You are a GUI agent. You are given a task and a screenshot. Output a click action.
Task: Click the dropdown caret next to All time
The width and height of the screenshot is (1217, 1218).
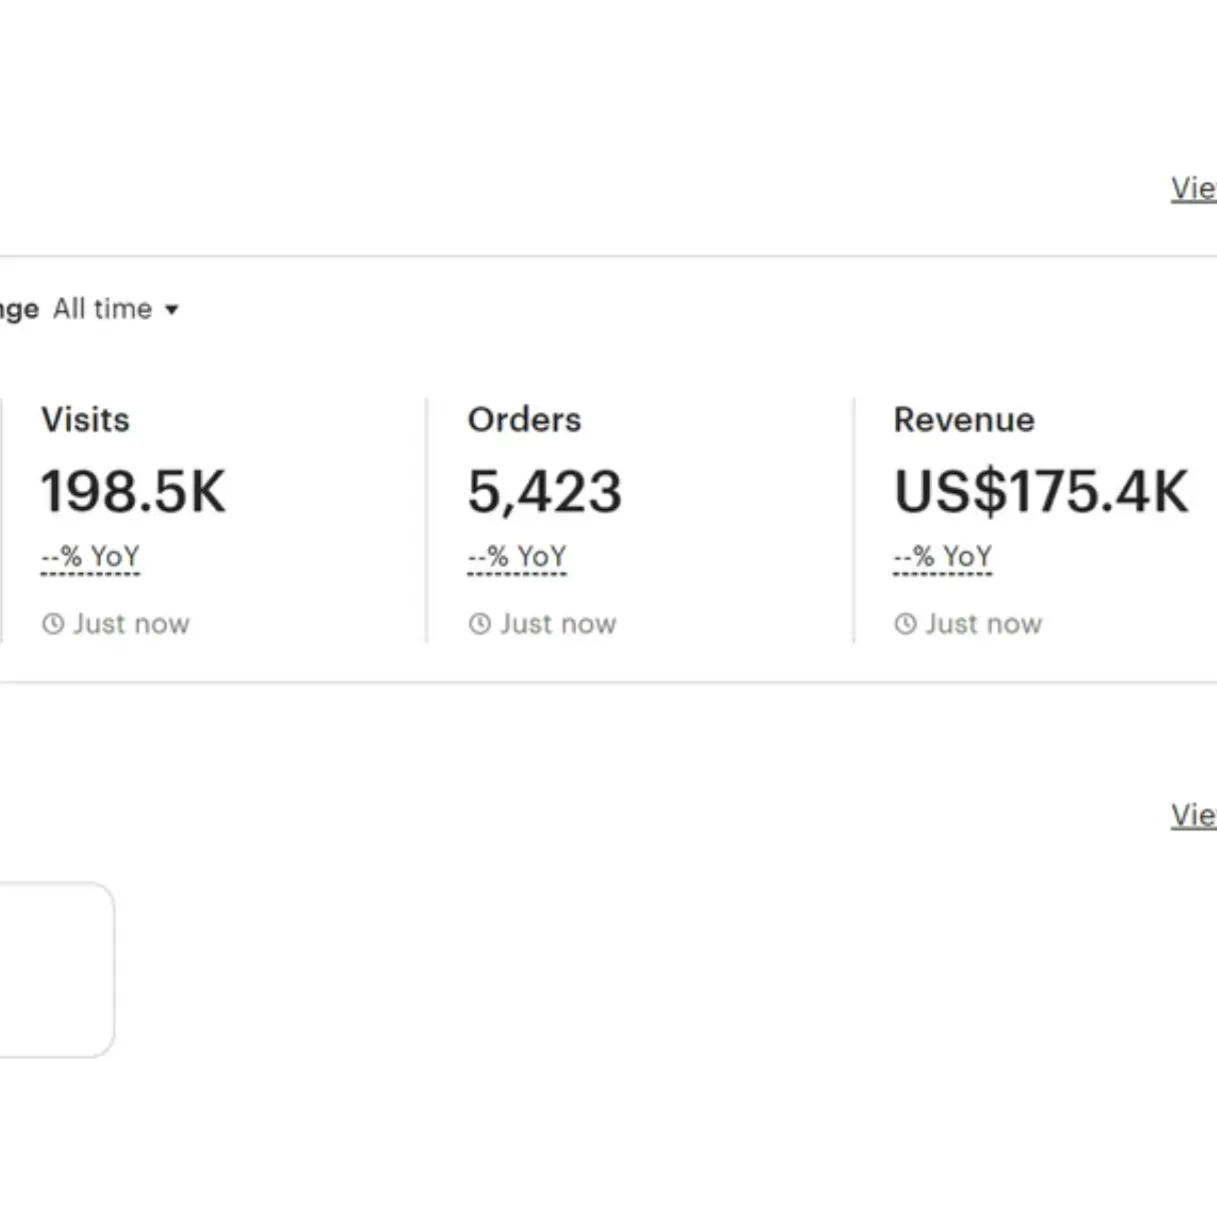tap(172, 310)
